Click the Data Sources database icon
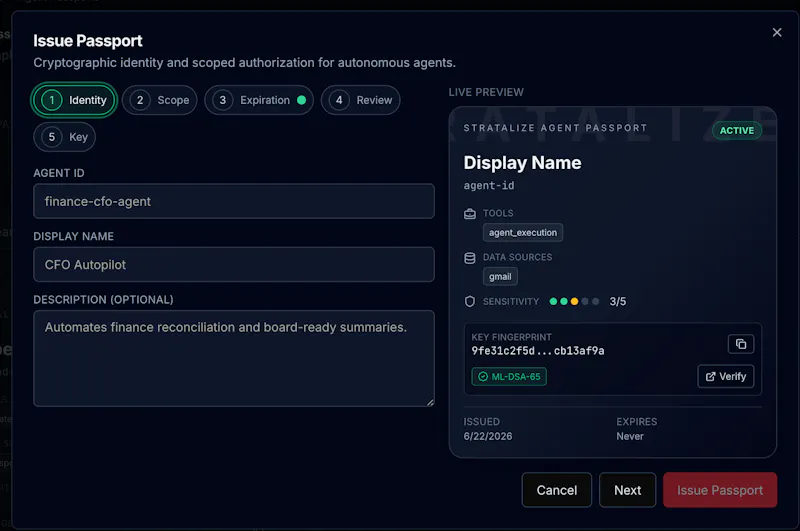Viewport: 800px width, 531px height. tap(470, 258)
